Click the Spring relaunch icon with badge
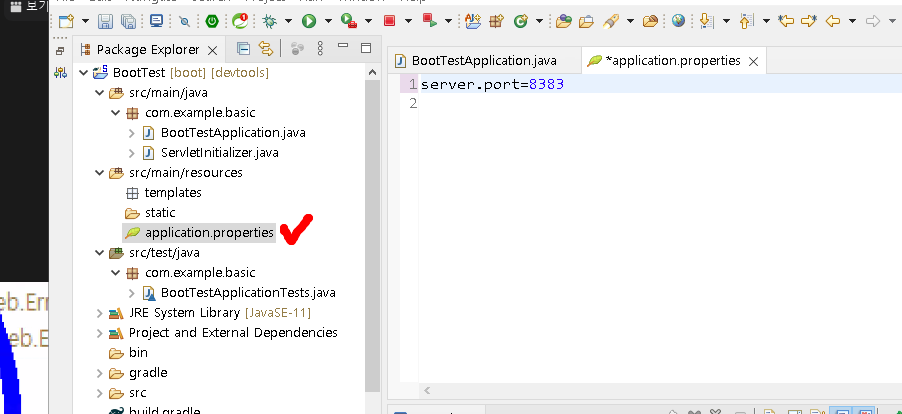The width and height of the screenshot is (902, 414). coord(240,21)
